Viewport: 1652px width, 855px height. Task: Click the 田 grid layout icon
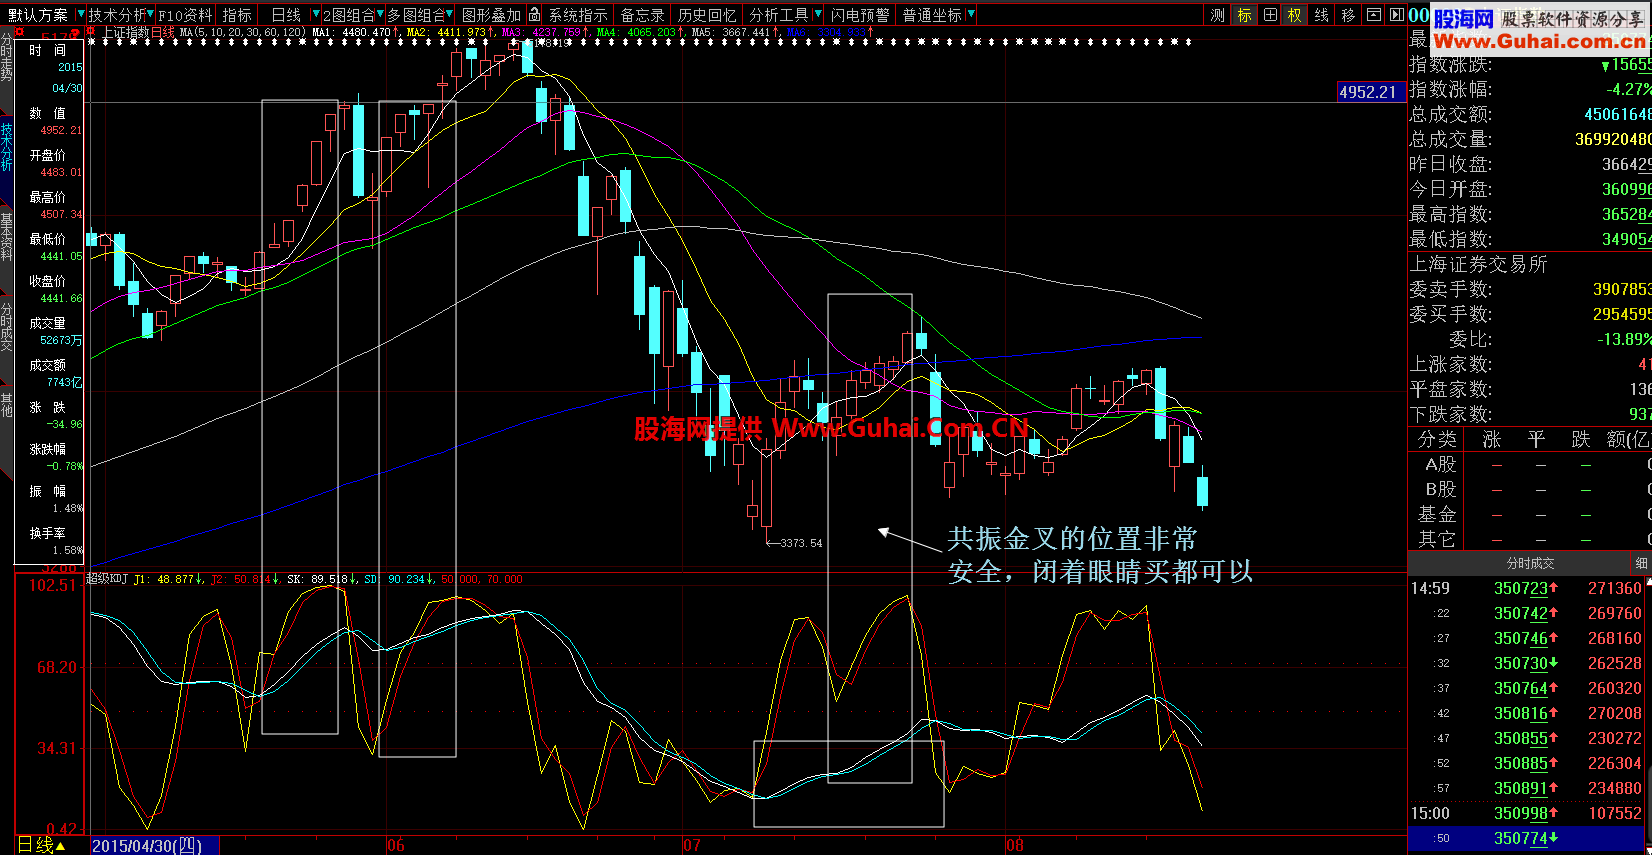point(1270,15)
